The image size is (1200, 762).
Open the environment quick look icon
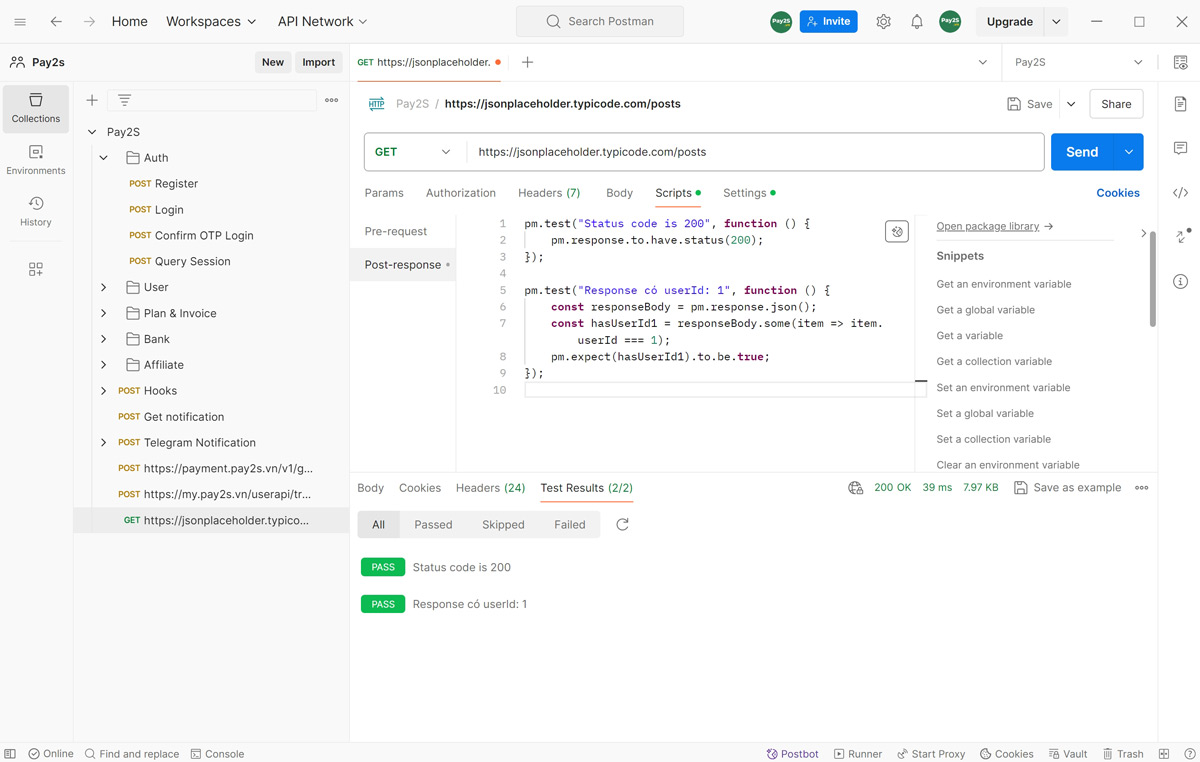coord(1181,62)
